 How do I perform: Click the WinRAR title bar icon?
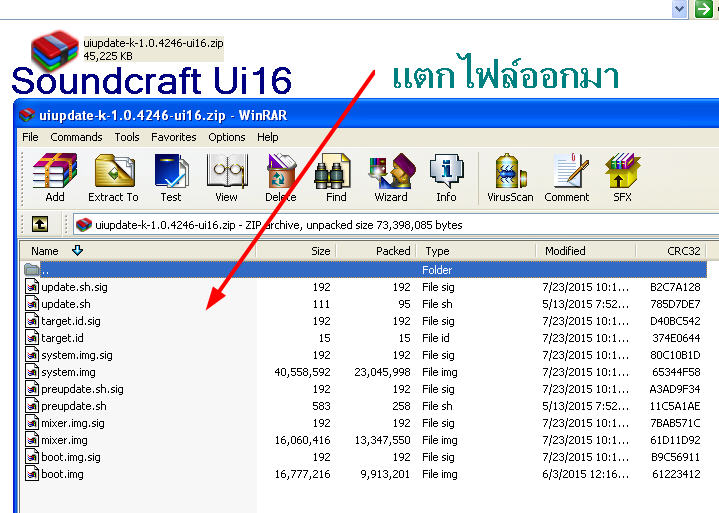(x=27, y=115)
